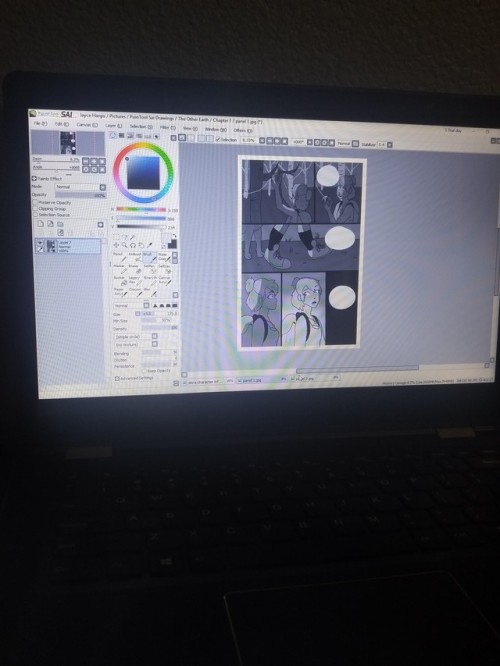500x666 pixels.
Task: Open brush edge mode Normal dropdown
Action: click(x=131, y=305)
